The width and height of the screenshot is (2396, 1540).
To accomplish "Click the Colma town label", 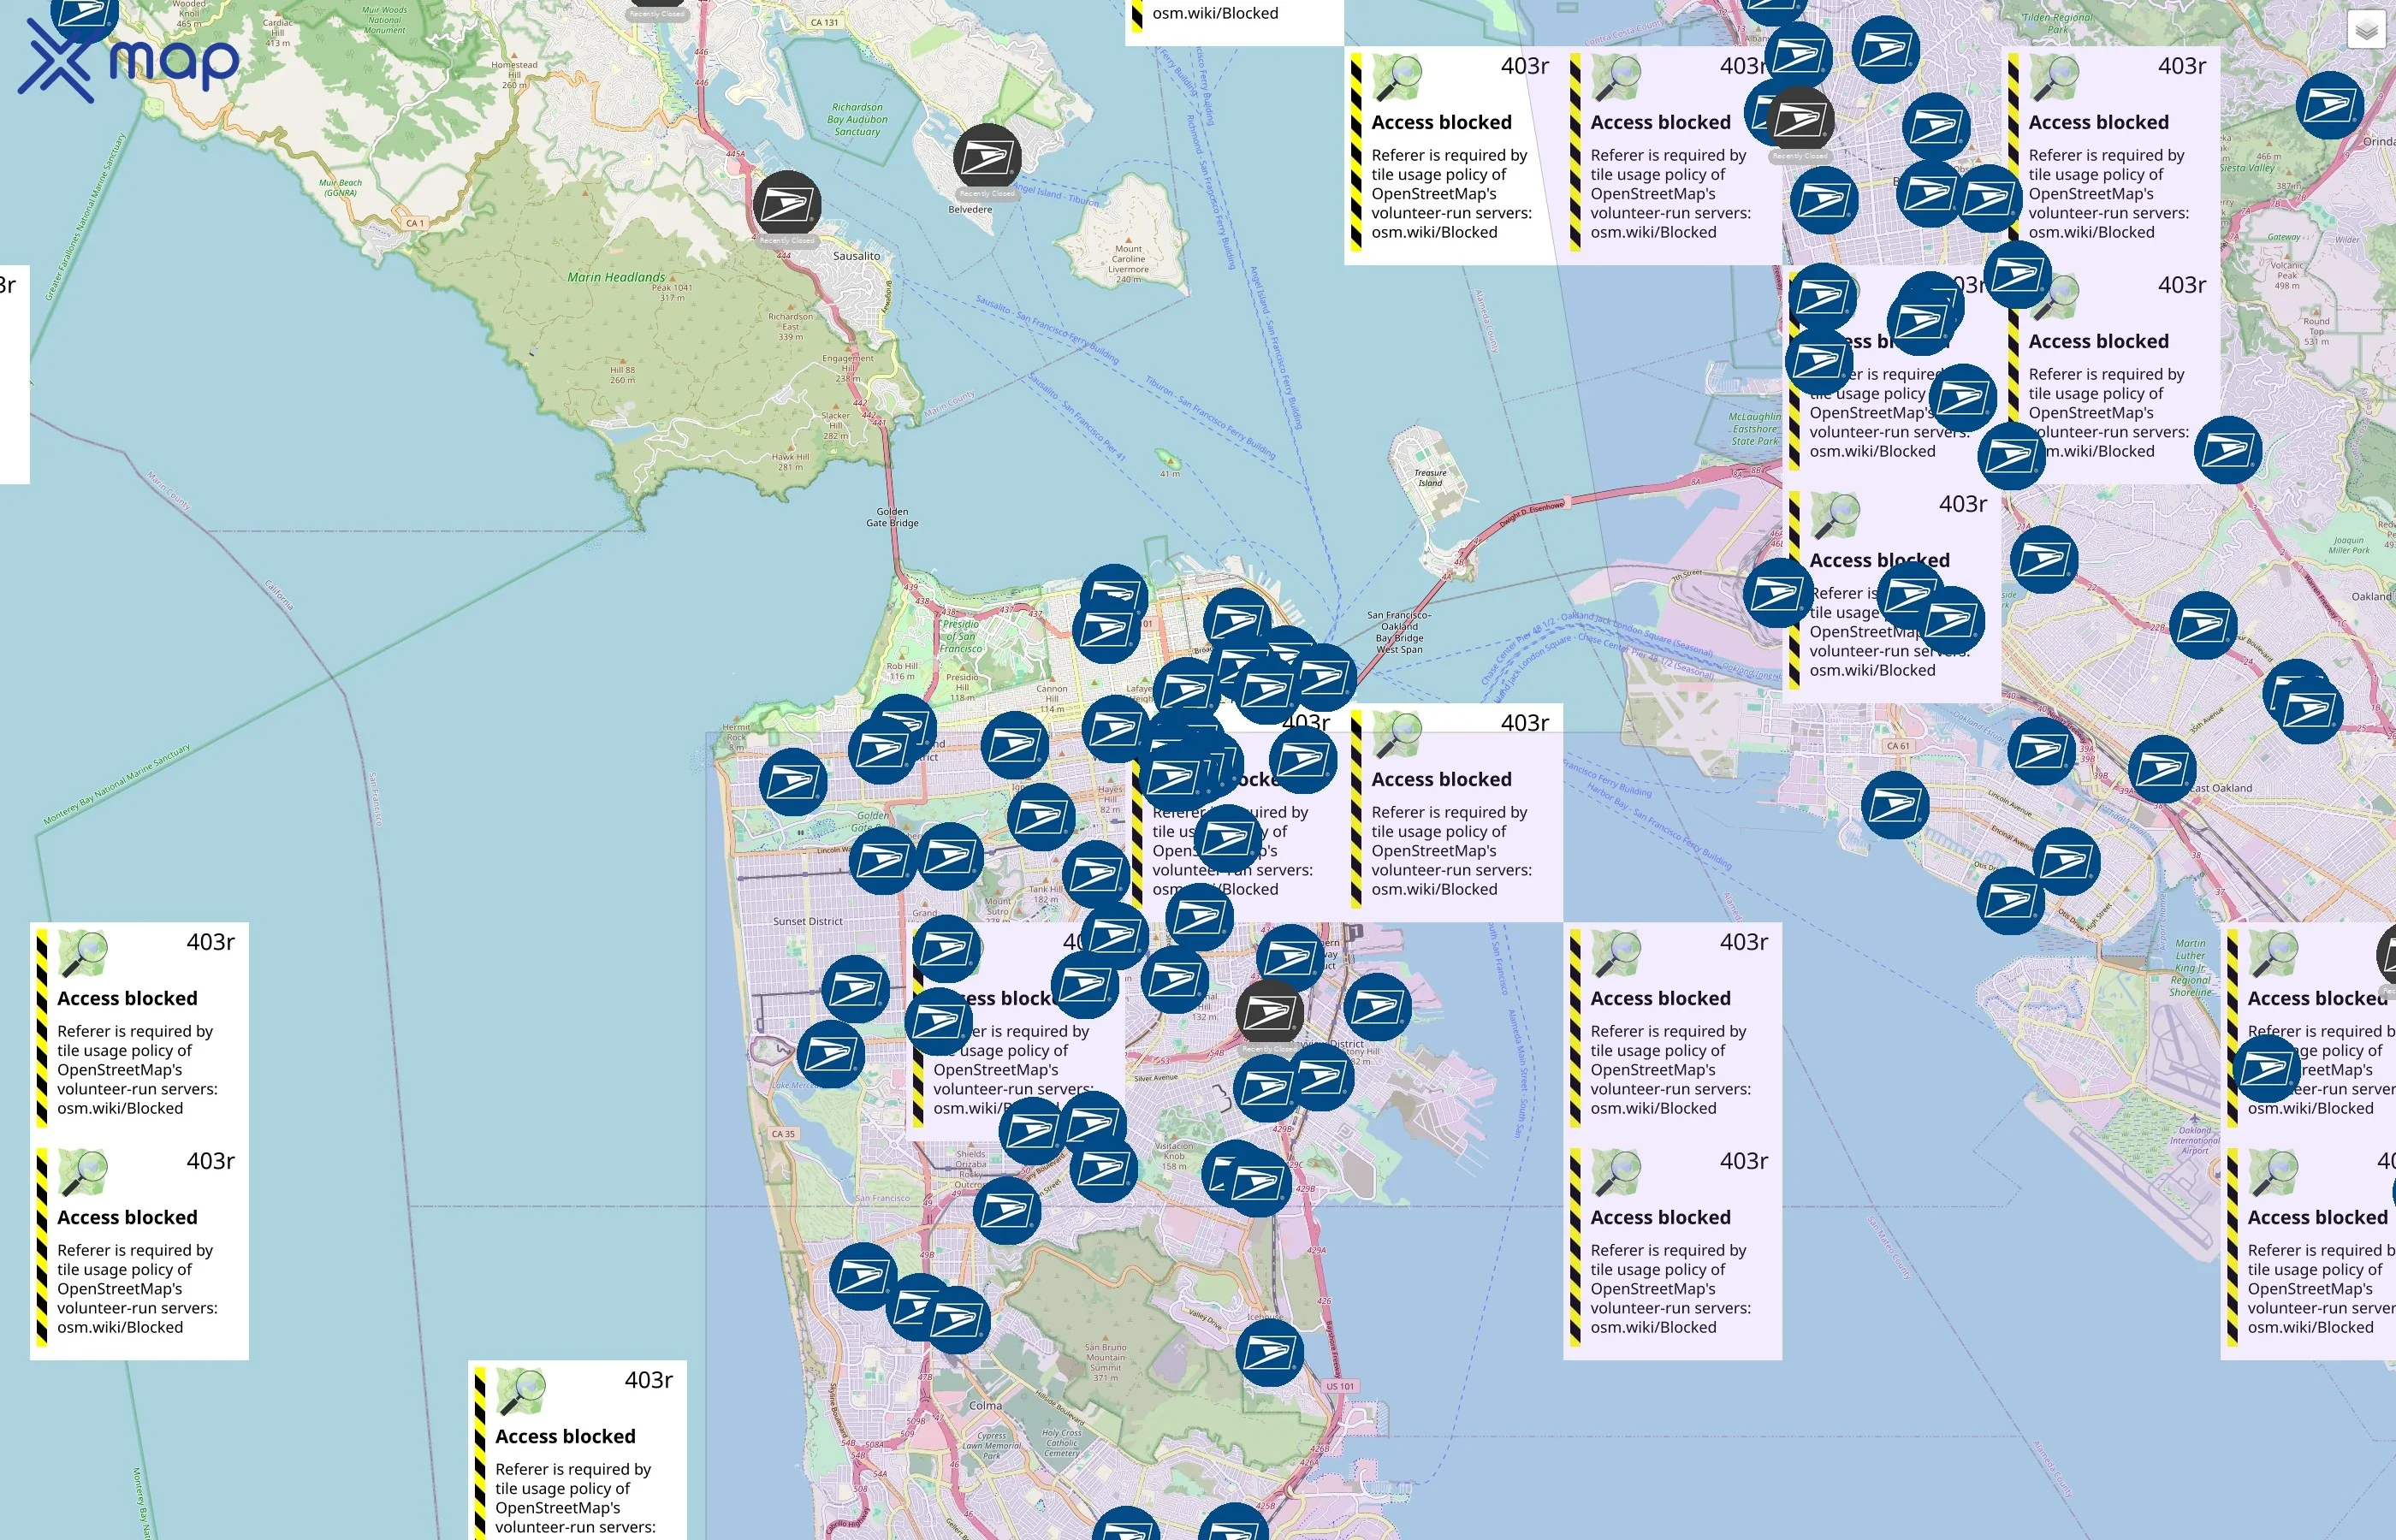I will click(x=985, y=1405).
